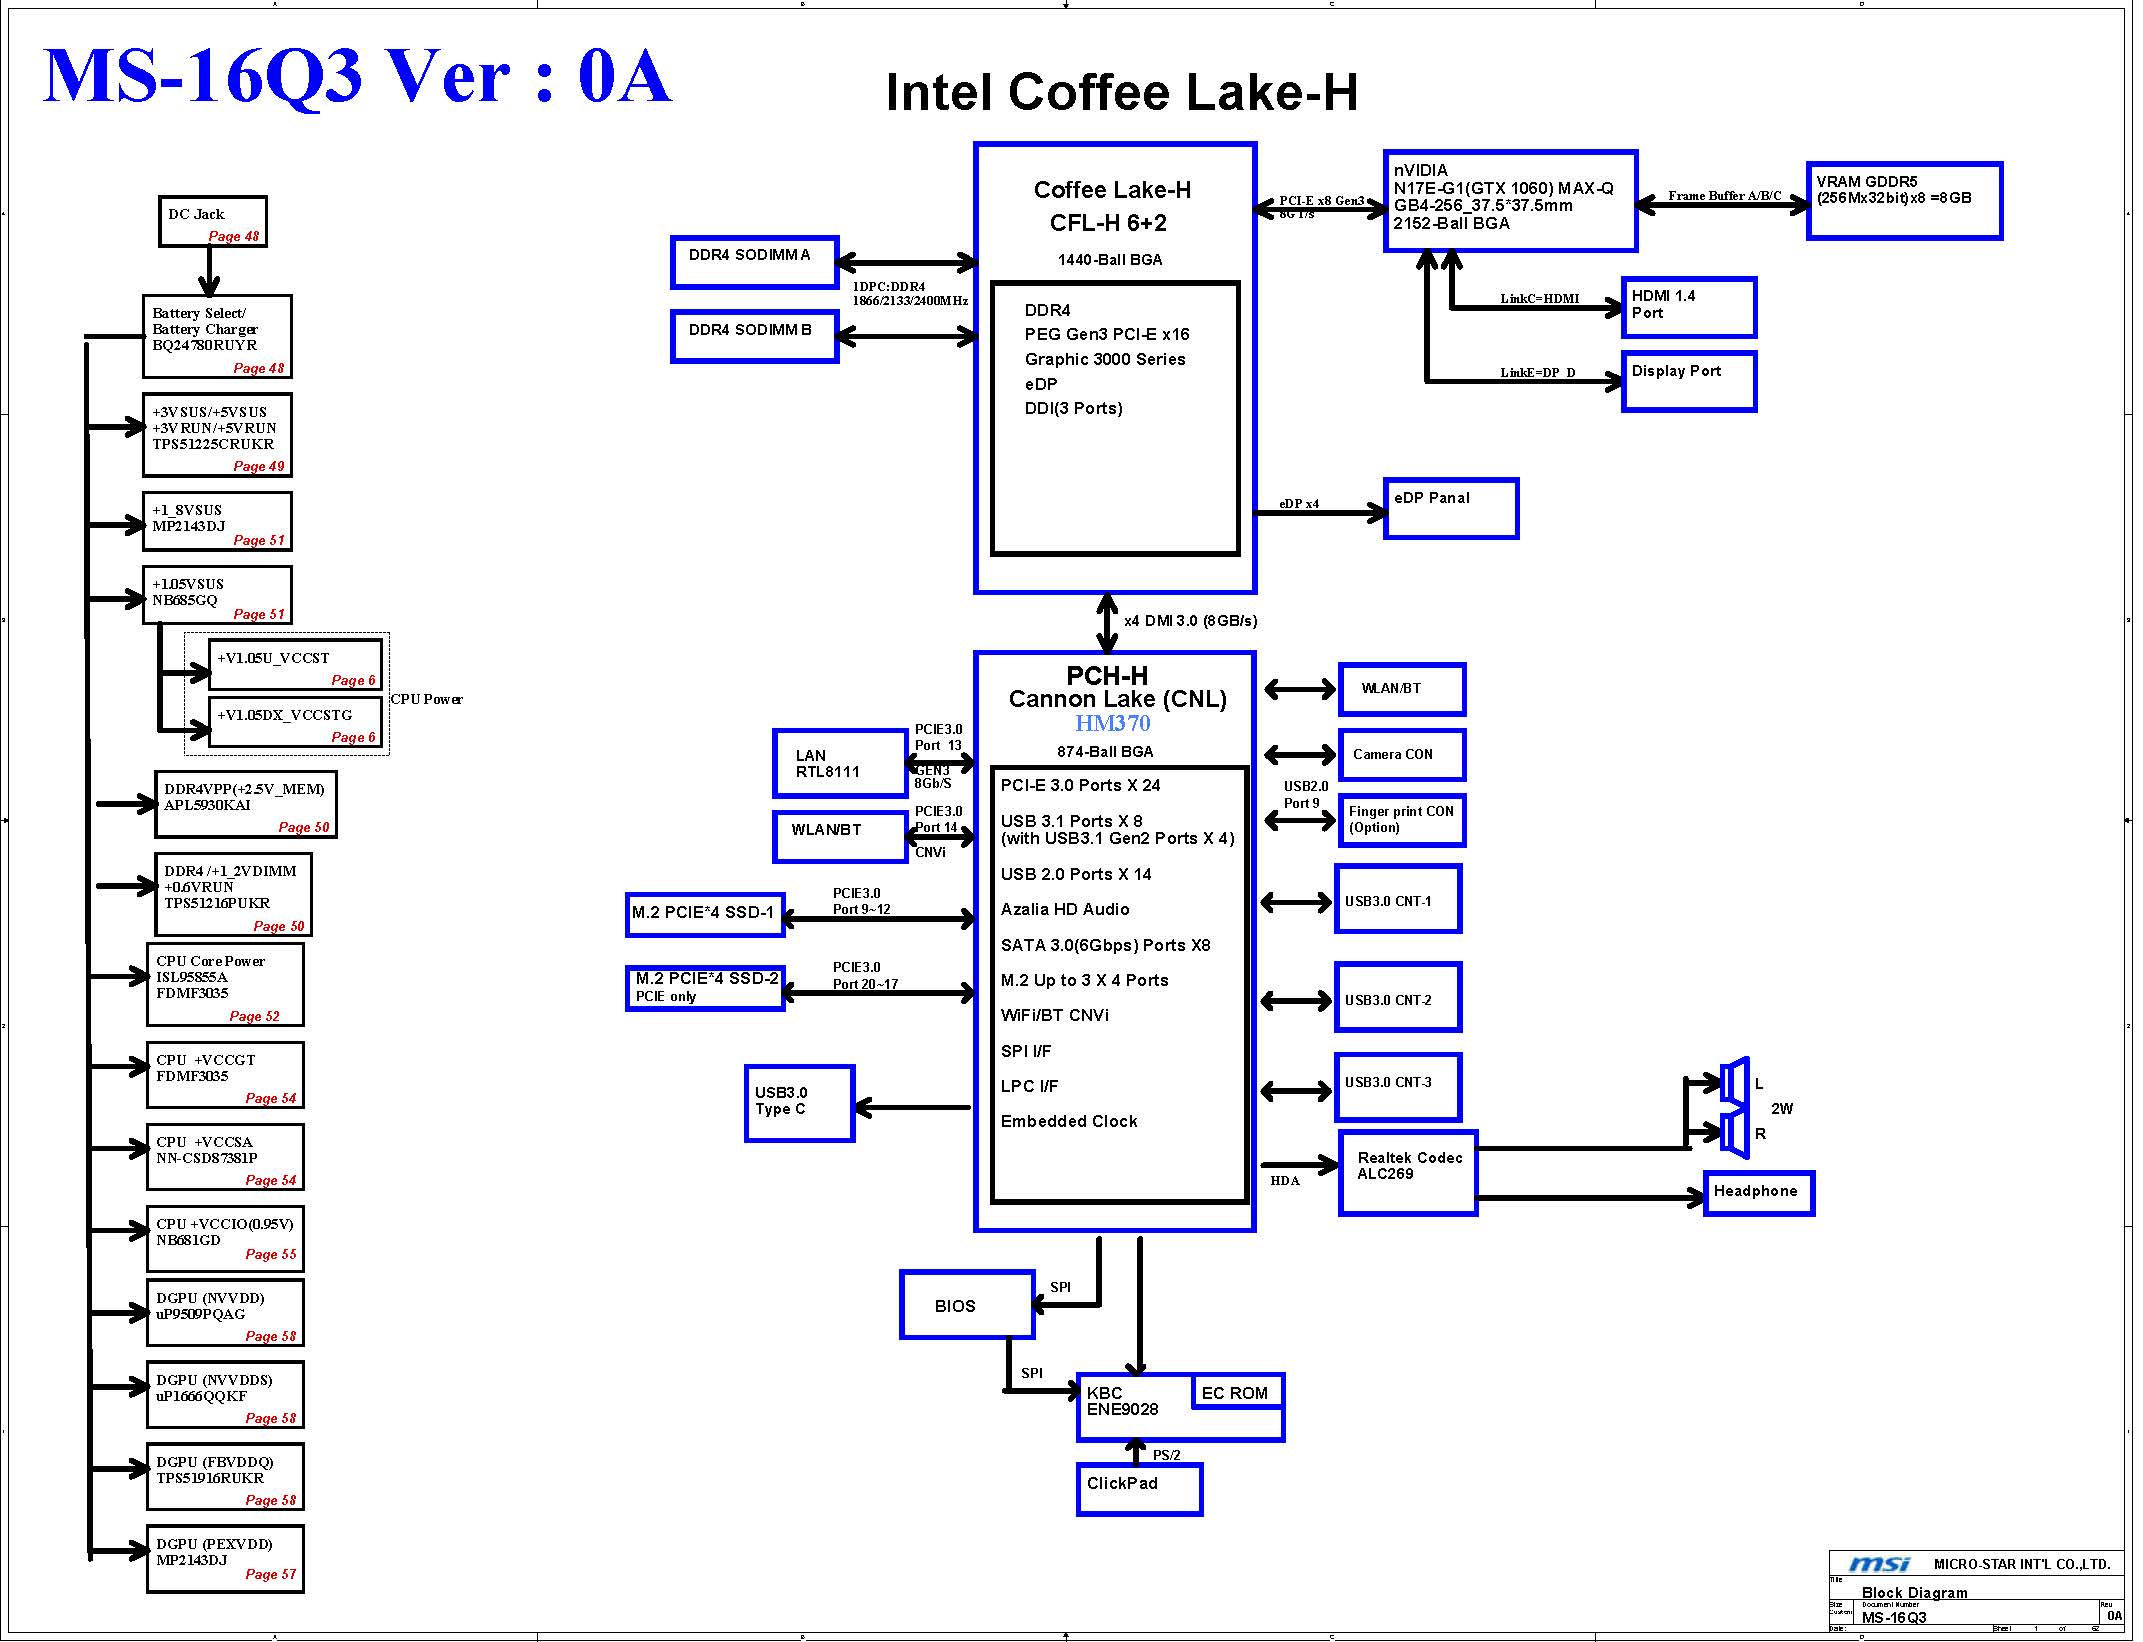The width and height of the screenshot is (2143, 1642).
Task: Click the "CPU Power" label
Action: (427, 699)
